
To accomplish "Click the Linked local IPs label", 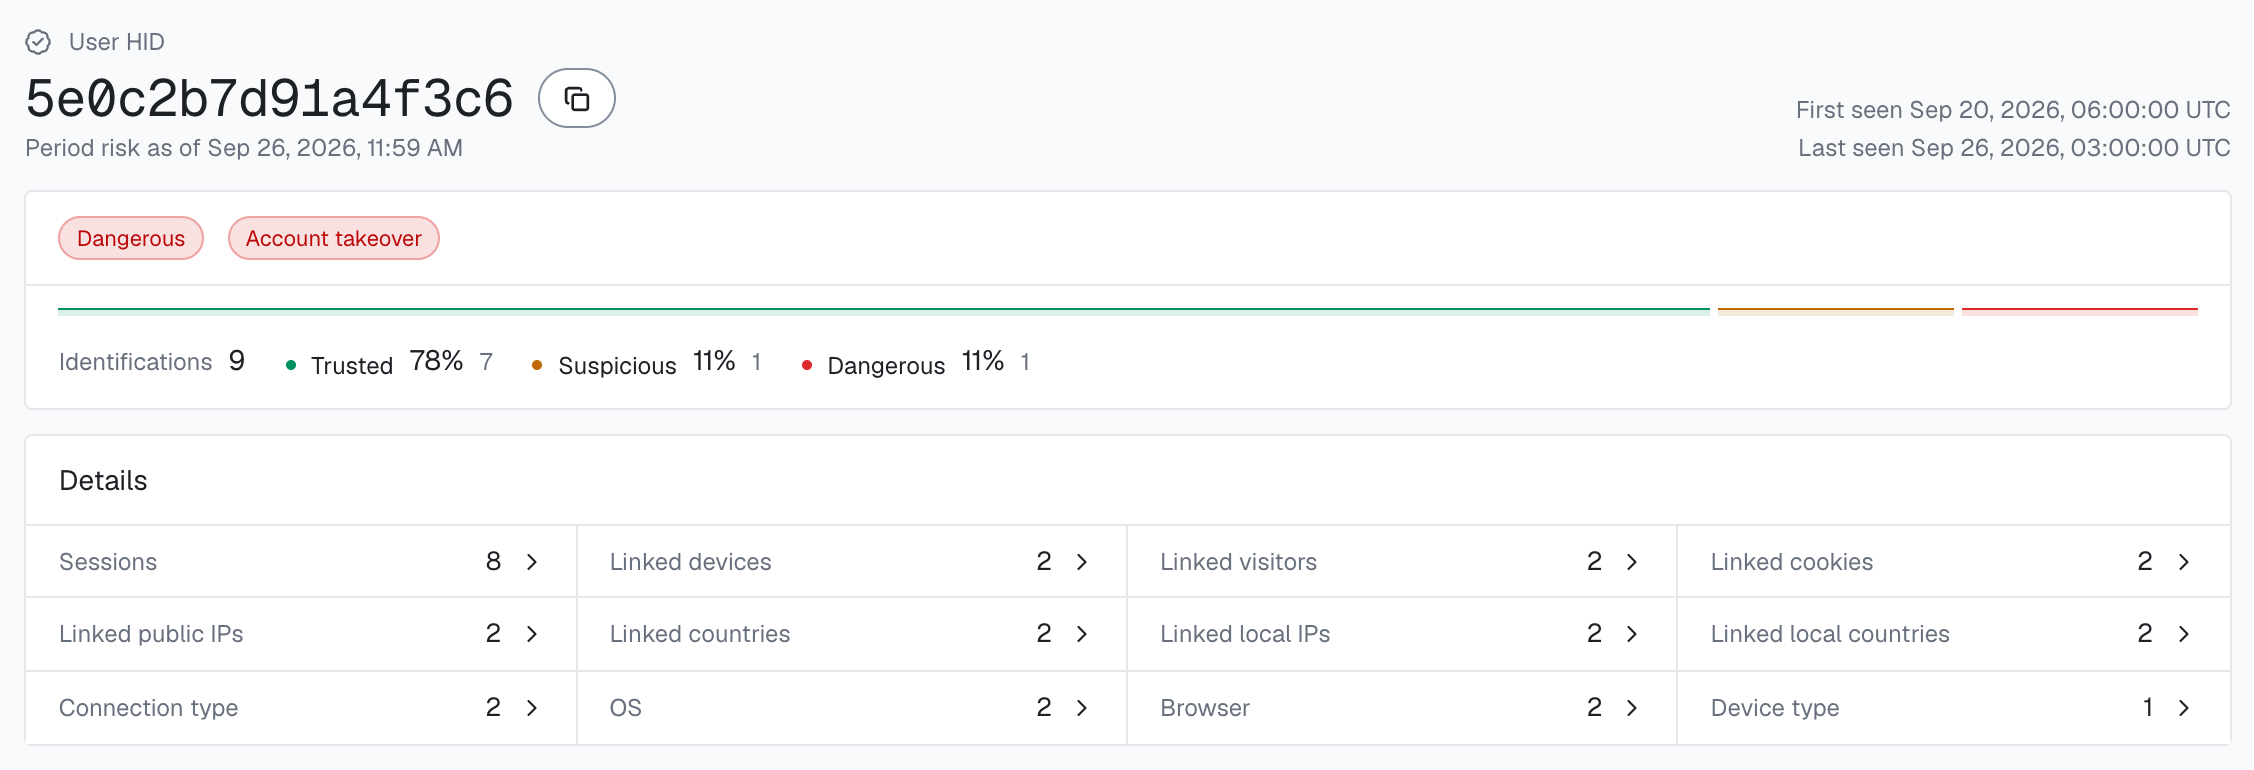I will 1245,634.
